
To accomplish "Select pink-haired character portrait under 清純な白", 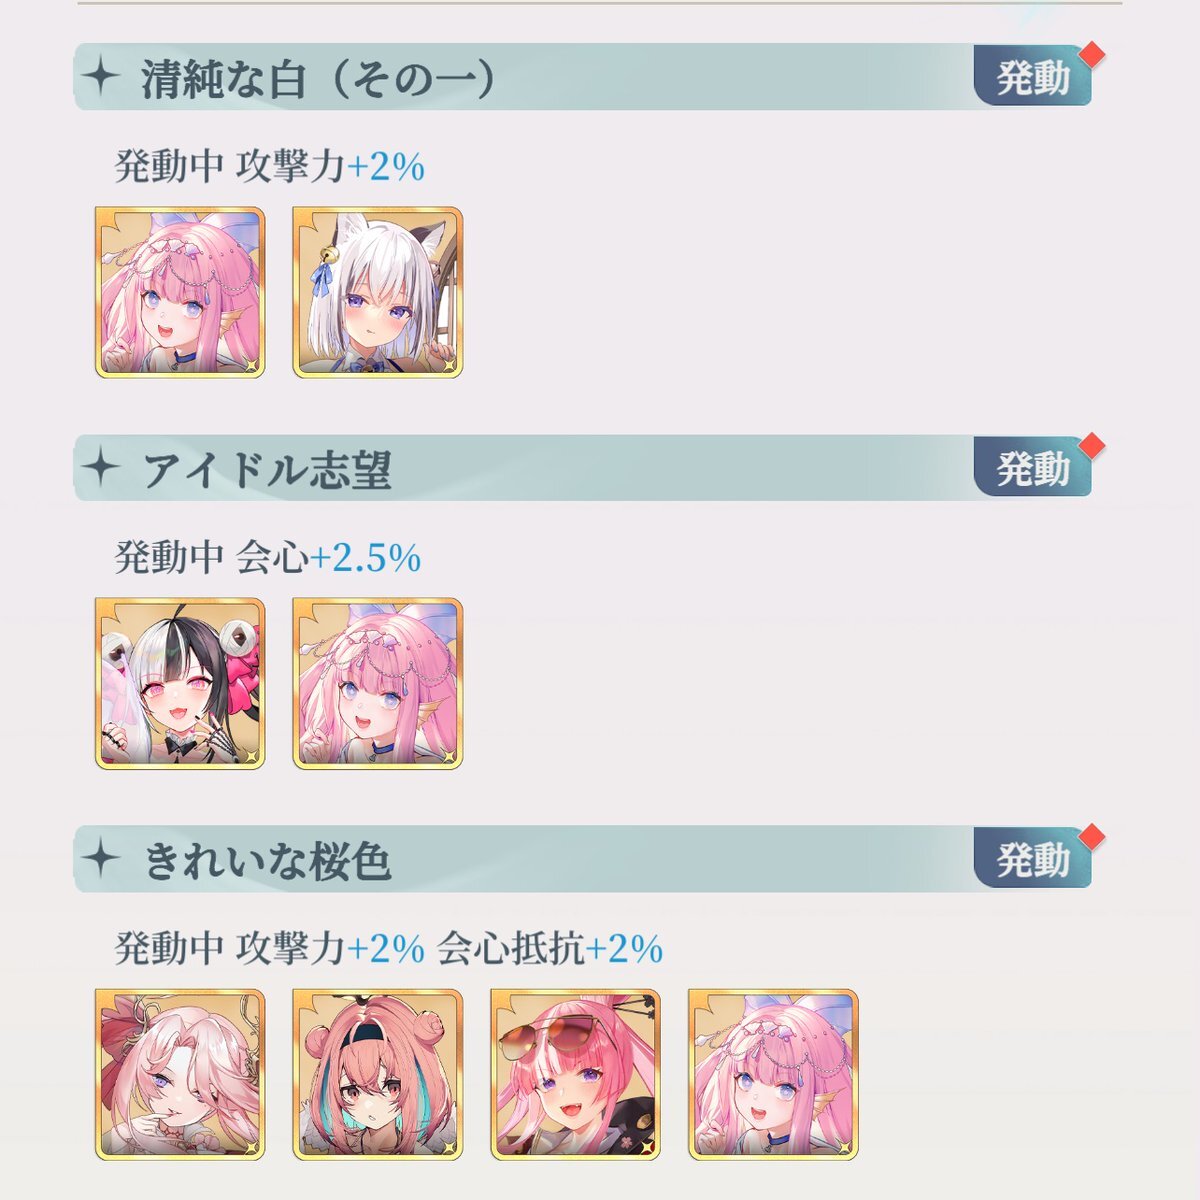I will point(180,292).
